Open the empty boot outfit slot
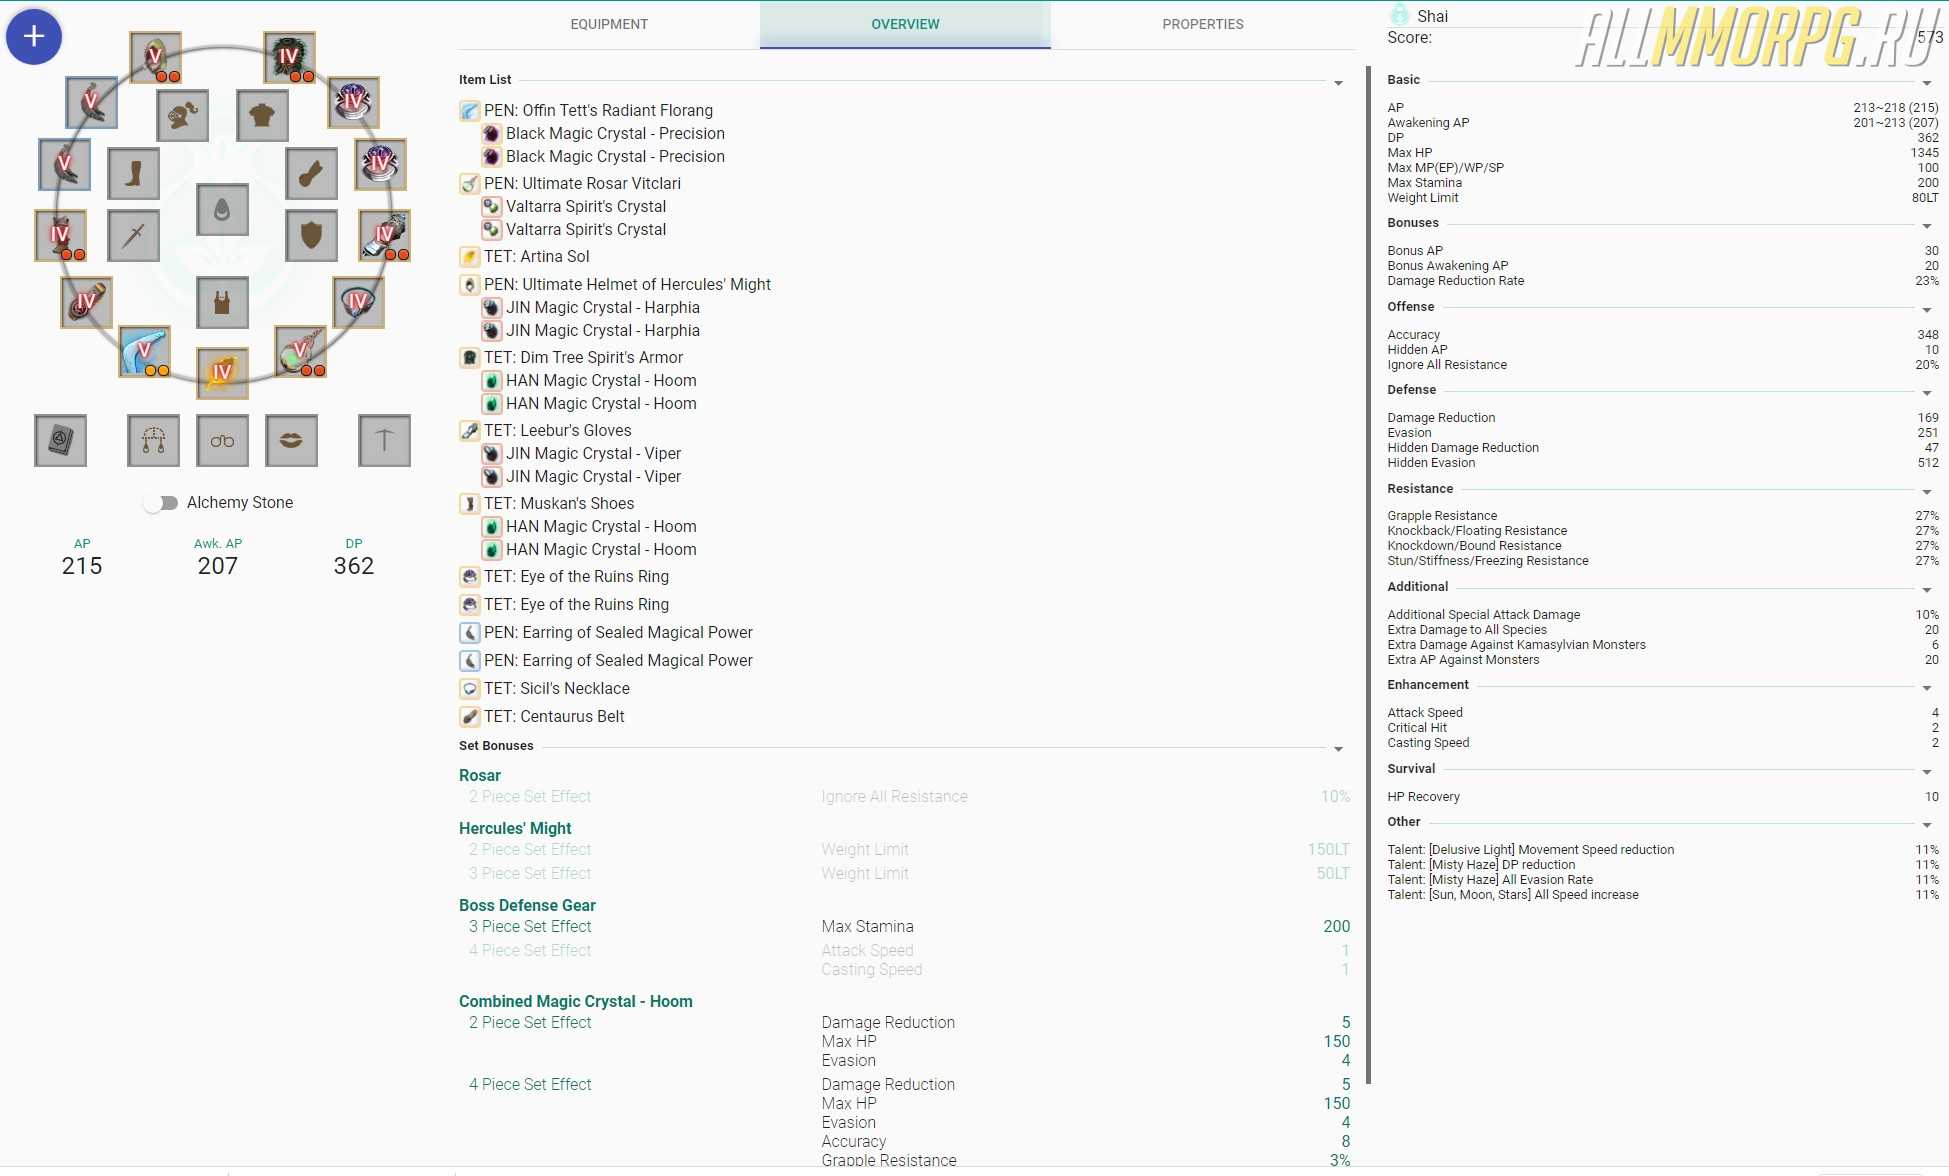Viewport: 1949px width, 1176px height. [133, 174]
